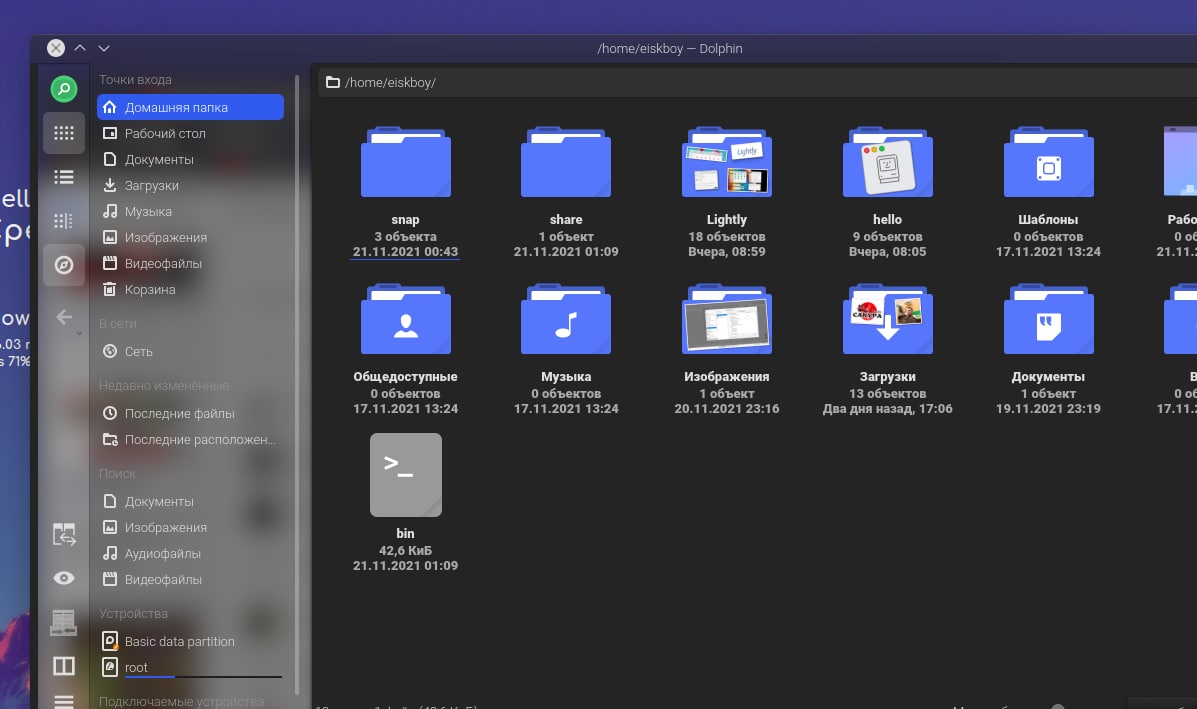Click the /home/eiskboy/ location bar
This screenshot has width=1197, height=709.
(x=756, y=82)
